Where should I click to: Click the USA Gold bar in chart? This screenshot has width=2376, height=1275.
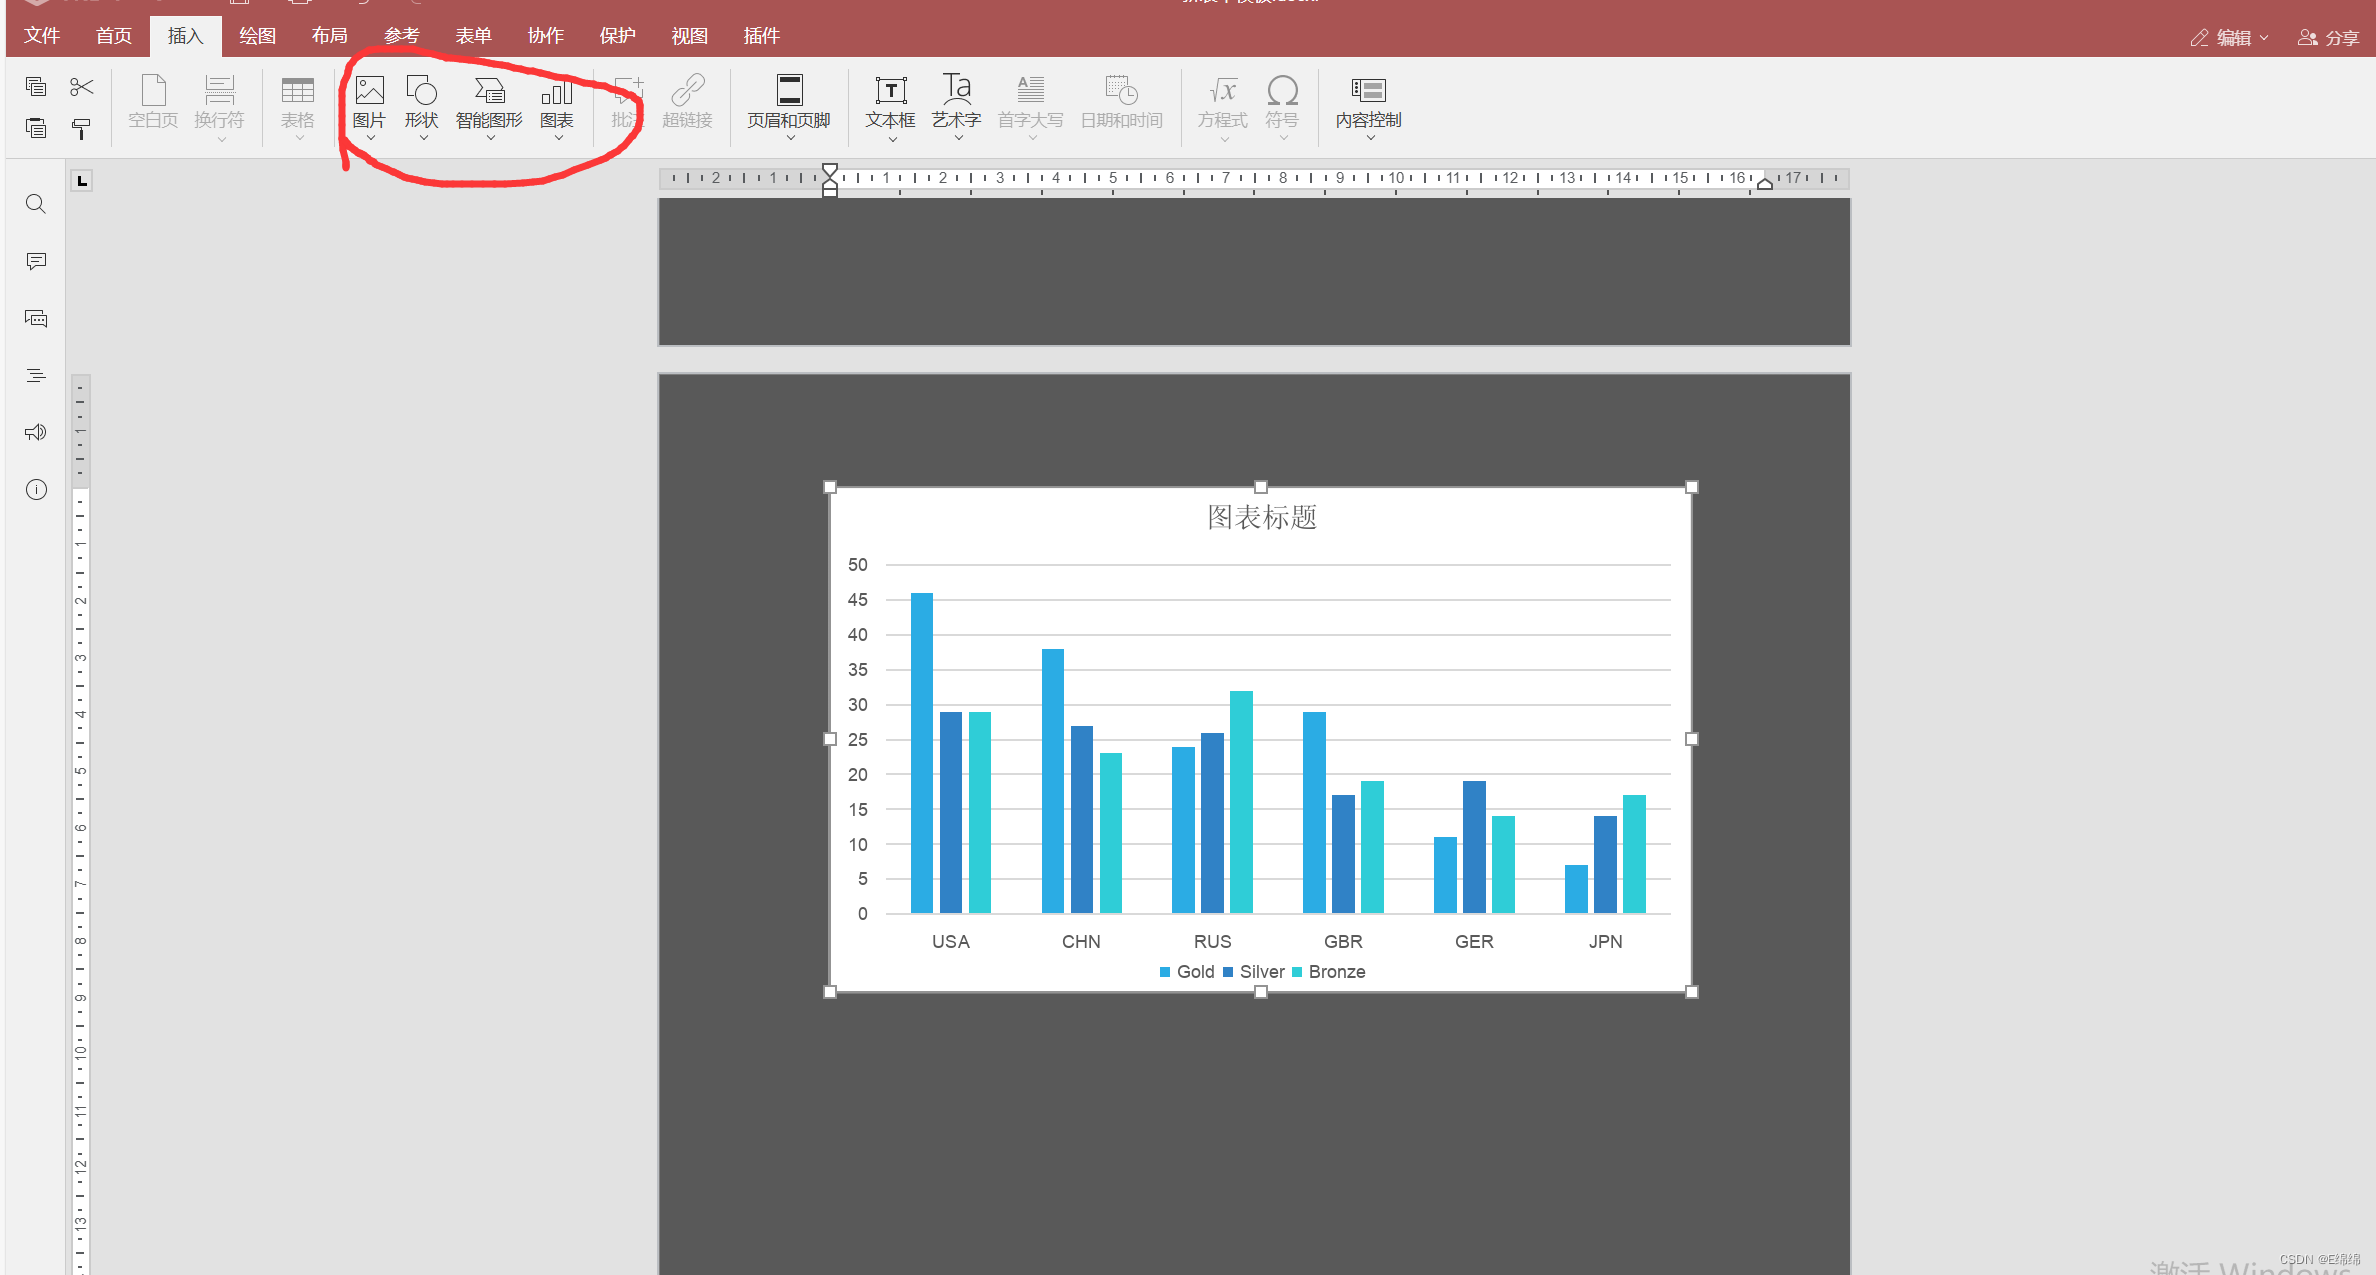coord(922,753)
